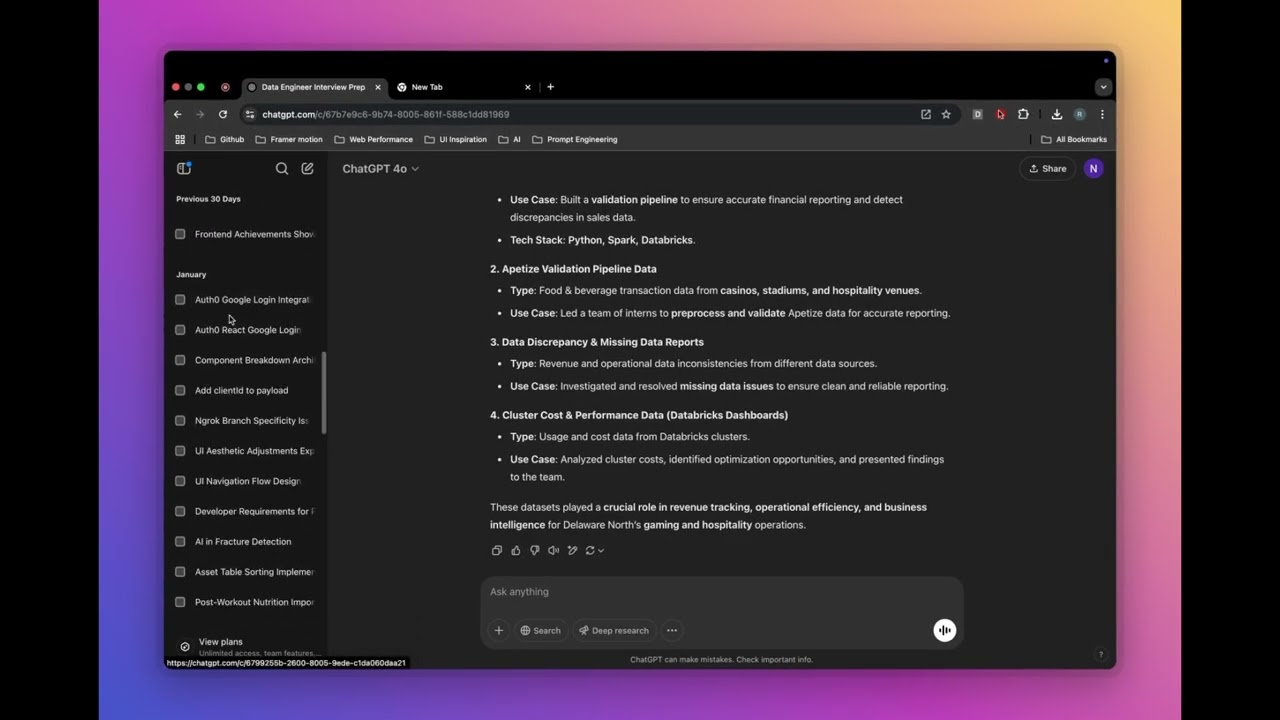Open the more tools ellipsis in composer
The height and width of the screenshot is (720, 1280).
pyautogui.click(x=672, y=630)
